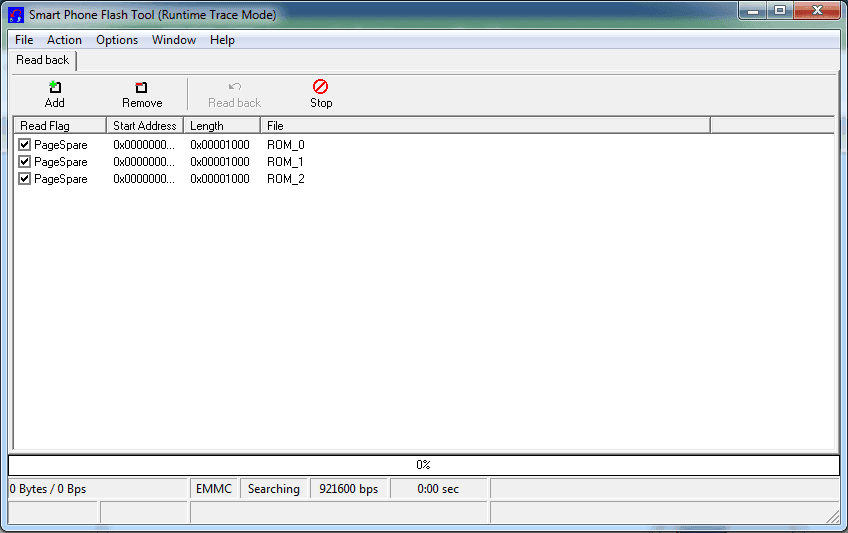
Task: Maximize the Flash Tool window
Action: tap(779, 11)
